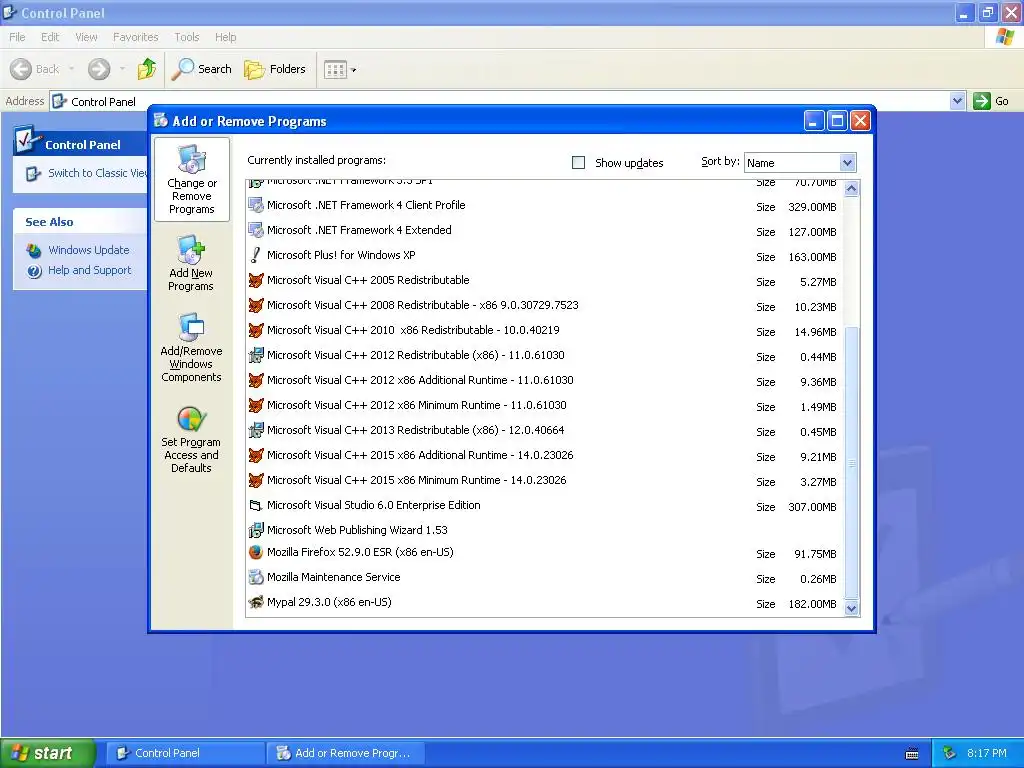Select the 163.00MB size entry
The height and width of the screenshot is (768, 1024).
tap(812, 257)
